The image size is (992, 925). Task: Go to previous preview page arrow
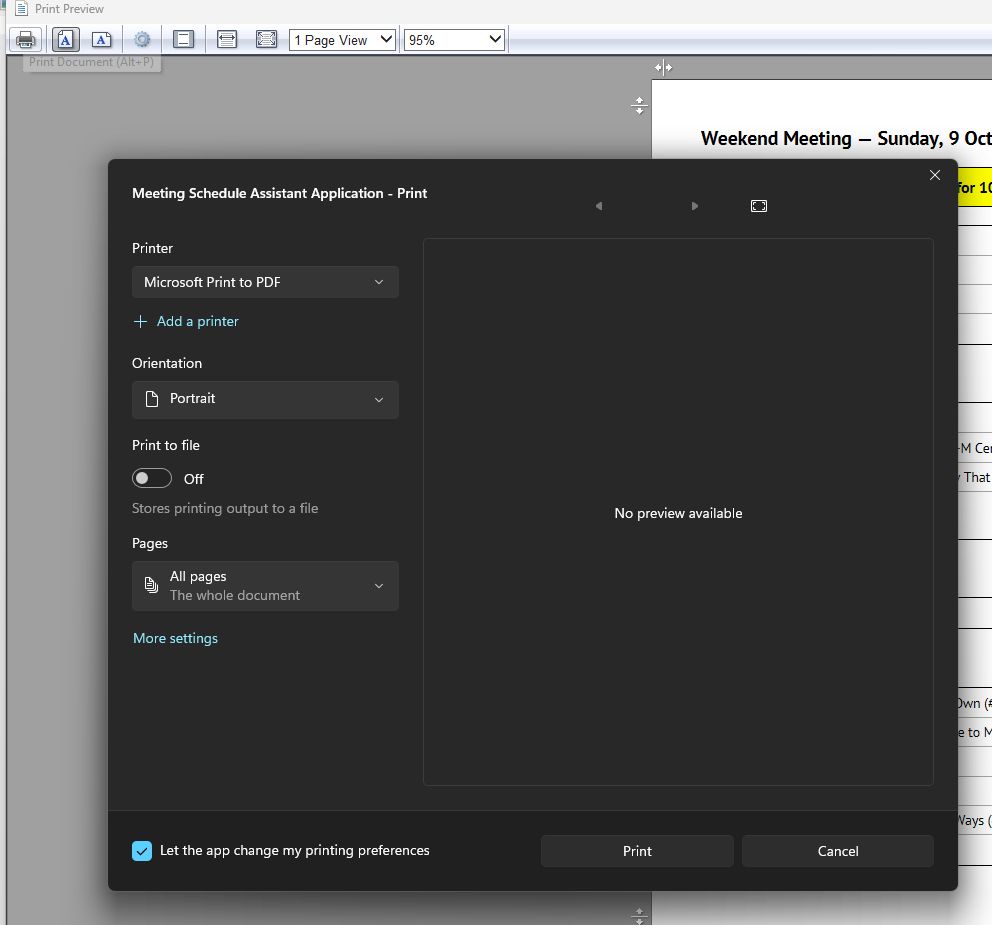(598, 206)
